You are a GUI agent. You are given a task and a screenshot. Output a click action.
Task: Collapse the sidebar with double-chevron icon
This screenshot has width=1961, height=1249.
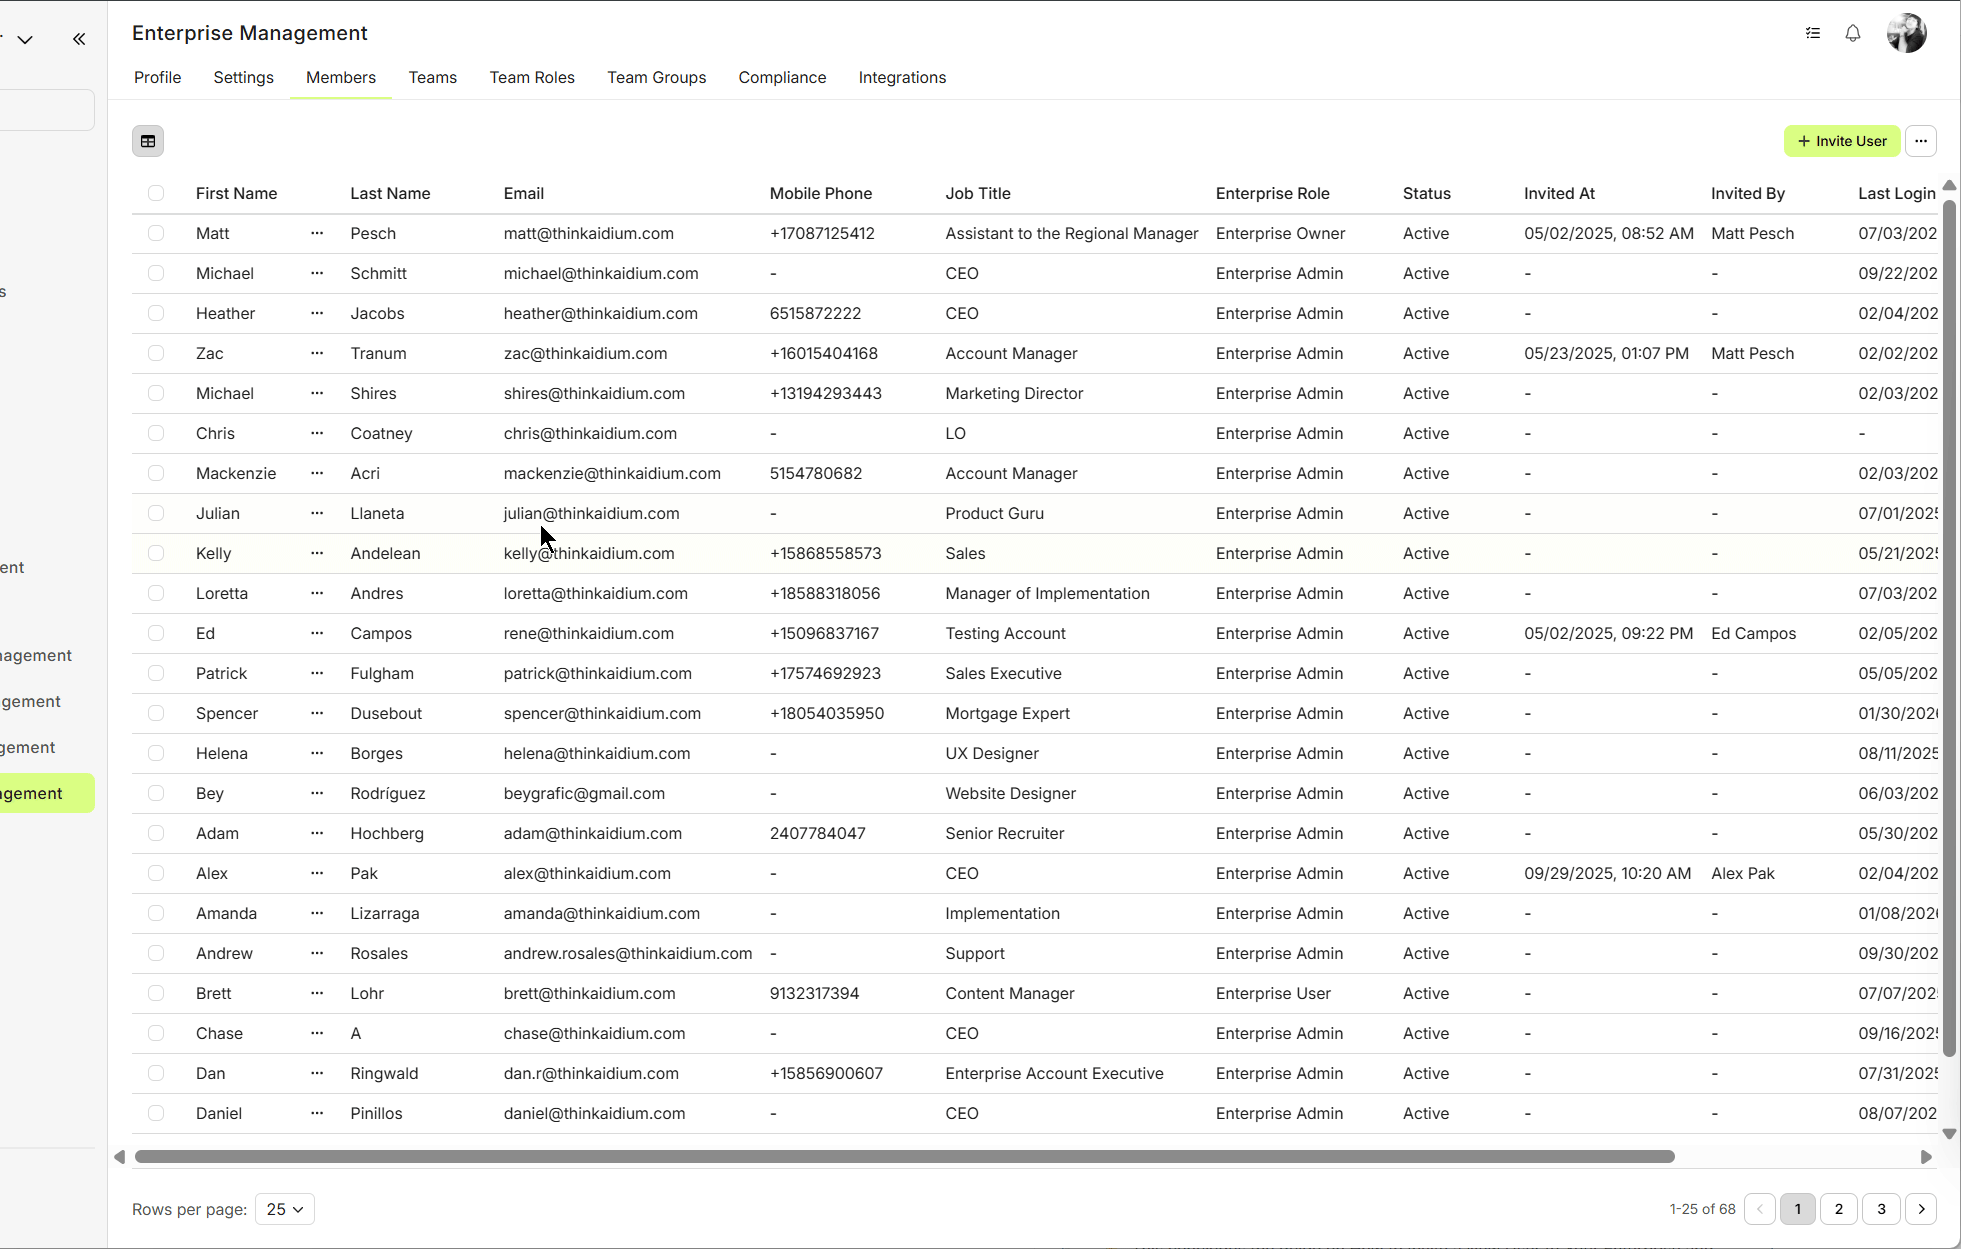click(x=79, y=39)
